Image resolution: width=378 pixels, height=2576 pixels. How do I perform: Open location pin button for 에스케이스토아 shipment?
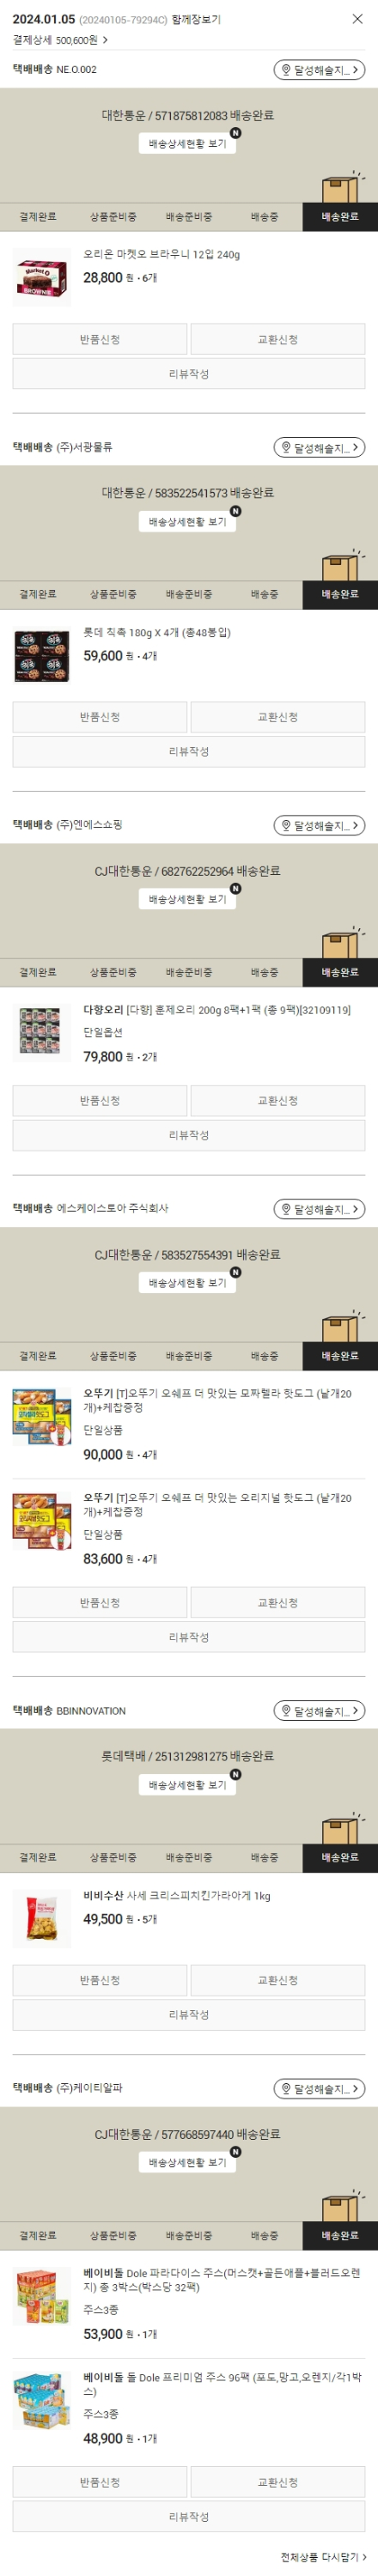pyautogui.click(x=319, y=1210)
